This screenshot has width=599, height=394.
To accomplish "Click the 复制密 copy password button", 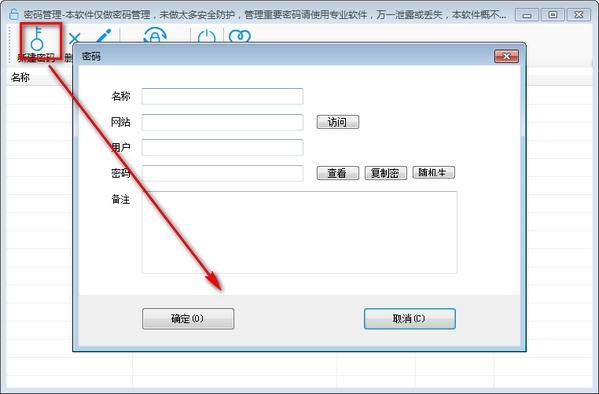I will pyautogui.click(x=385, y=173).
